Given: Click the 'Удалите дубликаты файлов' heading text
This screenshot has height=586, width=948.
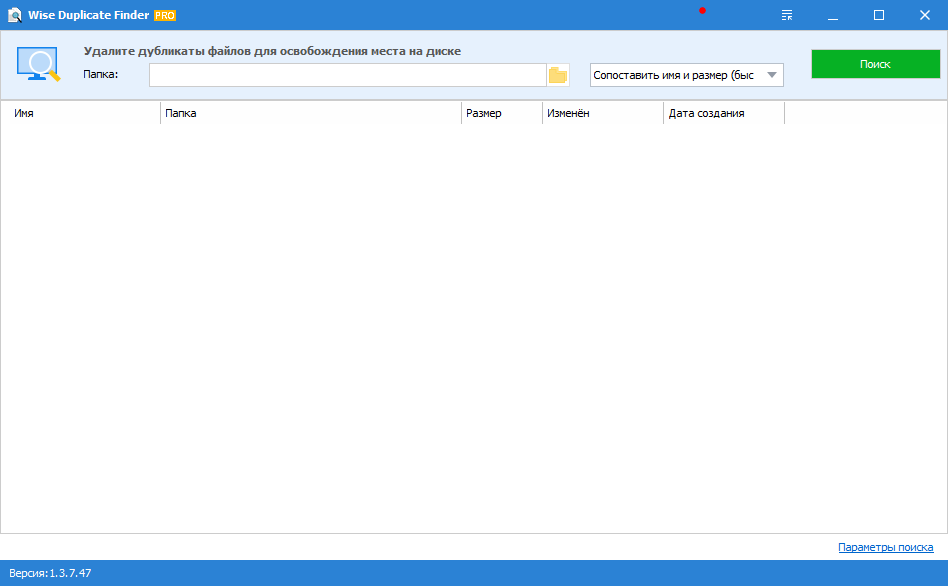Looking at the screenshot, I should click(272, 51).
